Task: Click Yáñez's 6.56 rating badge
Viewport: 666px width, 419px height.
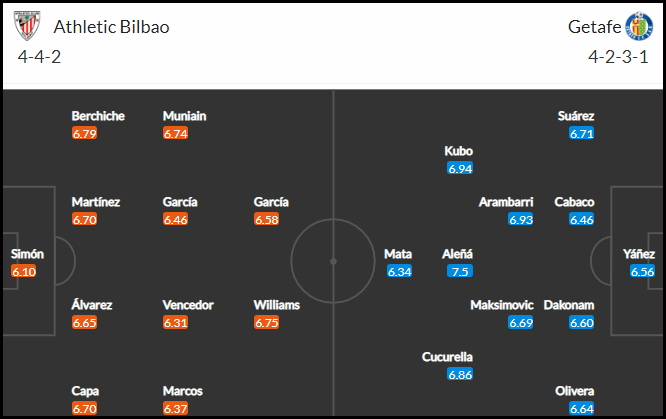Action: 642,272
